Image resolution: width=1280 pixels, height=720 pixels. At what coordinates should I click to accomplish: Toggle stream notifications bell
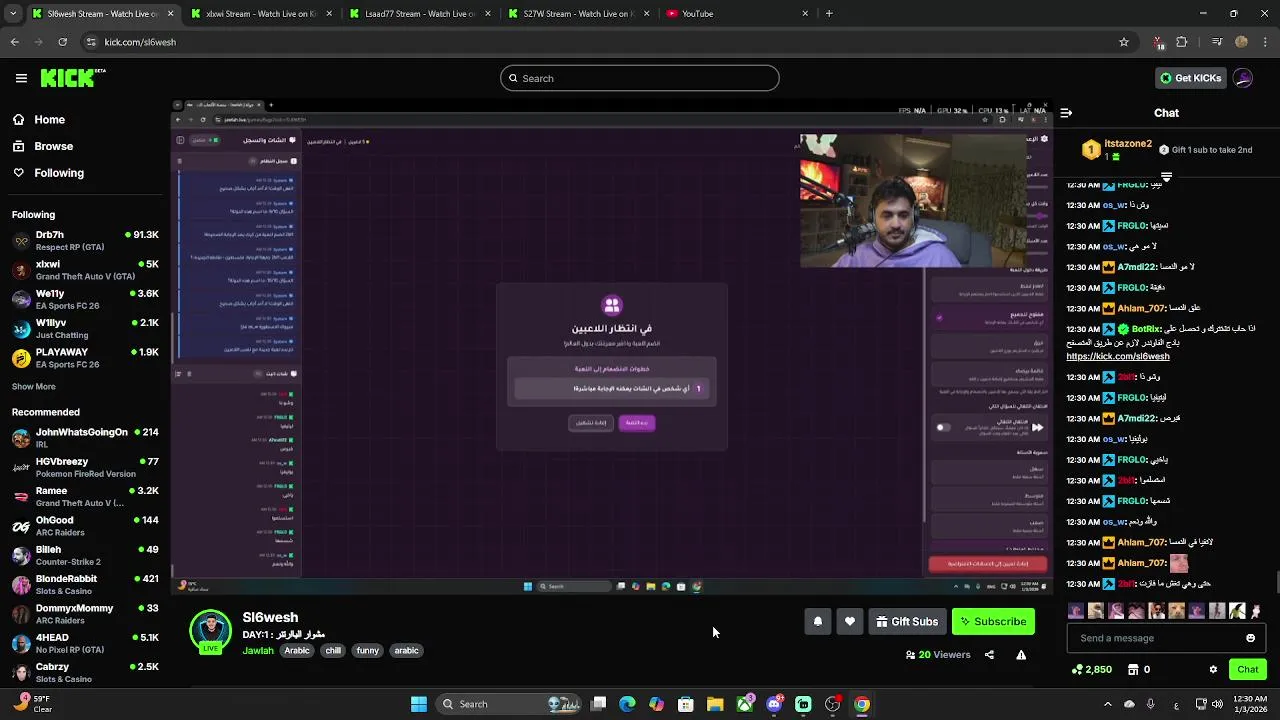[818, 622]
